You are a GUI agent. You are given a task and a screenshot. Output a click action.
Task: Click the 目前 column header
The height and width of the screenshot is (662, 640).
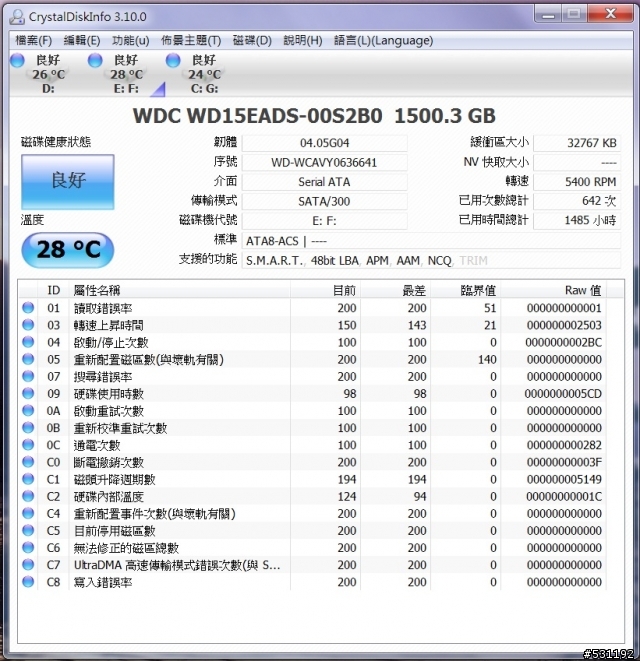click(x=325, y=290)
